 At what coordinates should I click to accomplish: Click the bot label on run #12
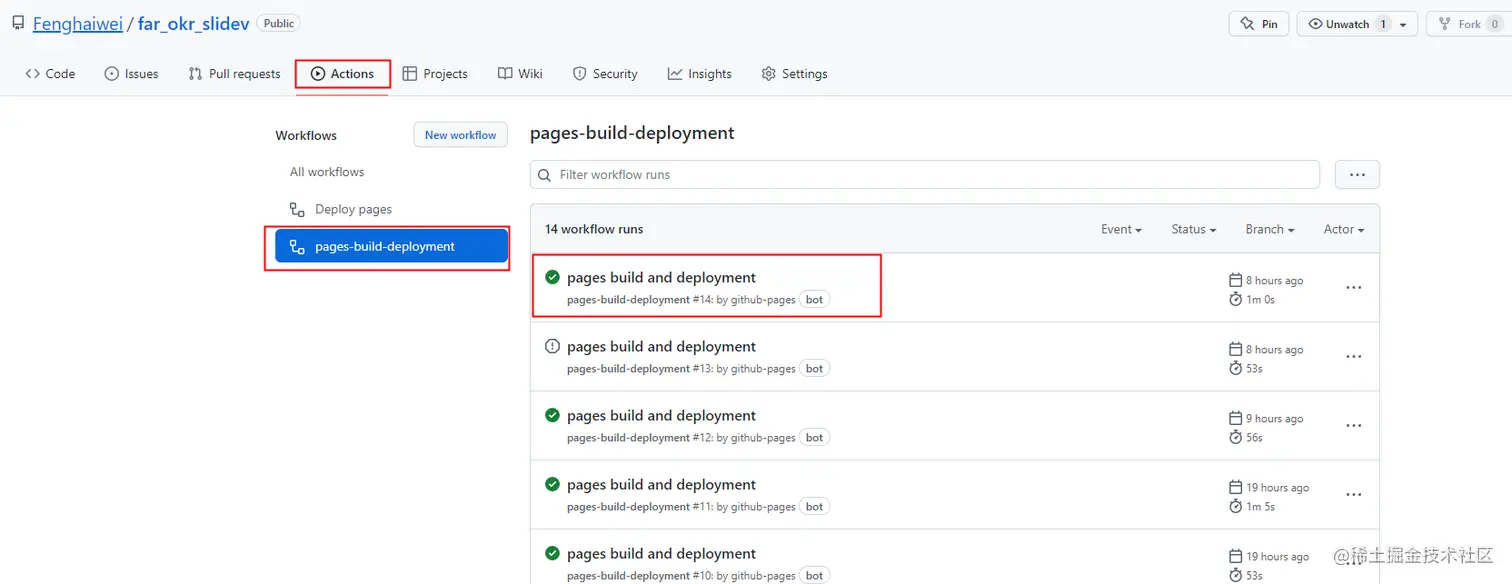coord(815,438)
